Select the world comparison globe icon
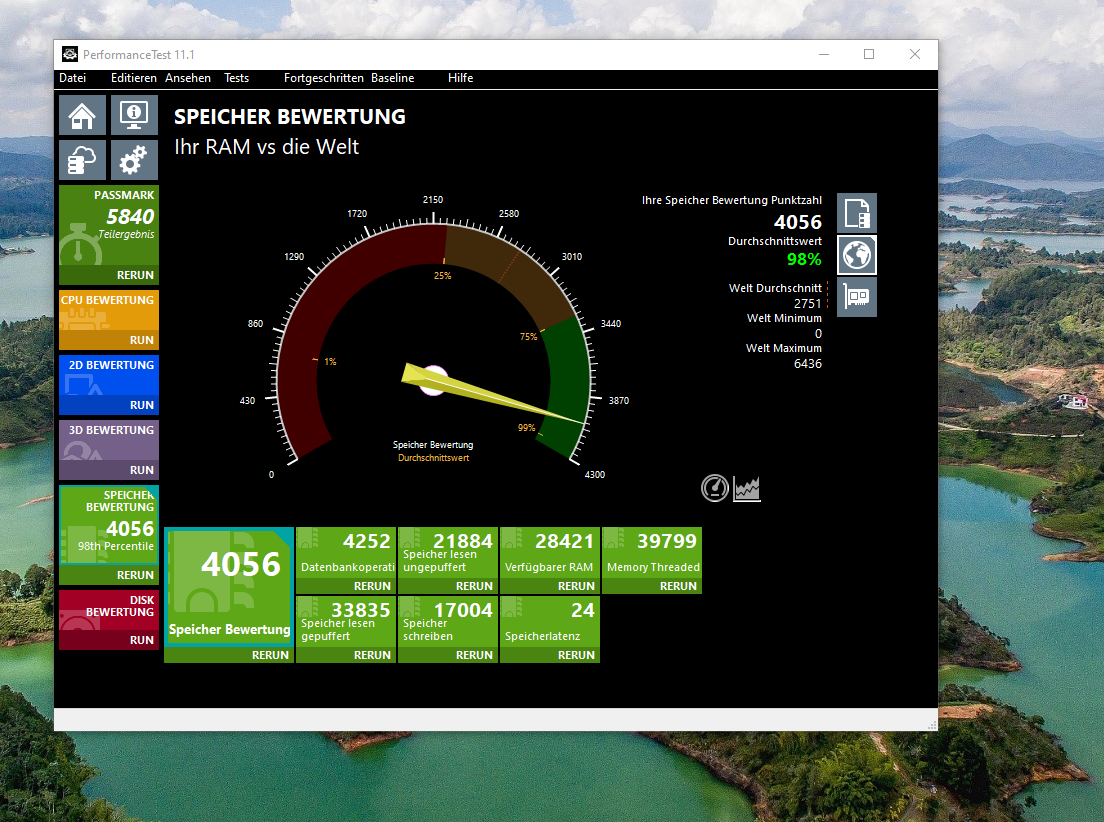The image size is (1104, 822). (857, 254)
